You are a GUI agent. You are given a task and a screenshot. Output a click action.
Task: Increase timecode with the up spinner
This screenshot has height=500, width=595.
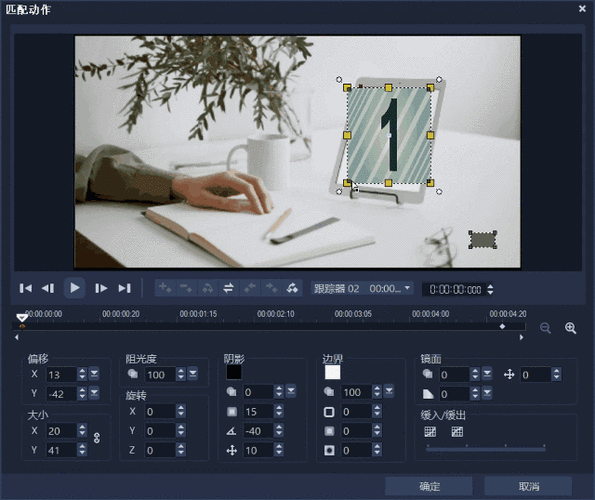490,286
